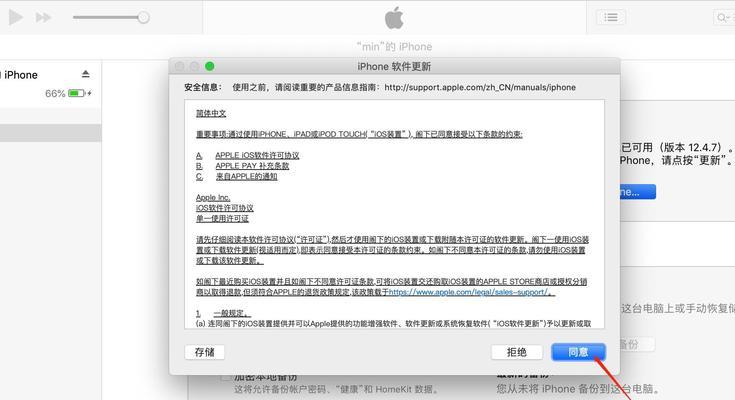
Task: Click the 66% battery percentage text
Action: pyautogui.click(x=55, y=93)
